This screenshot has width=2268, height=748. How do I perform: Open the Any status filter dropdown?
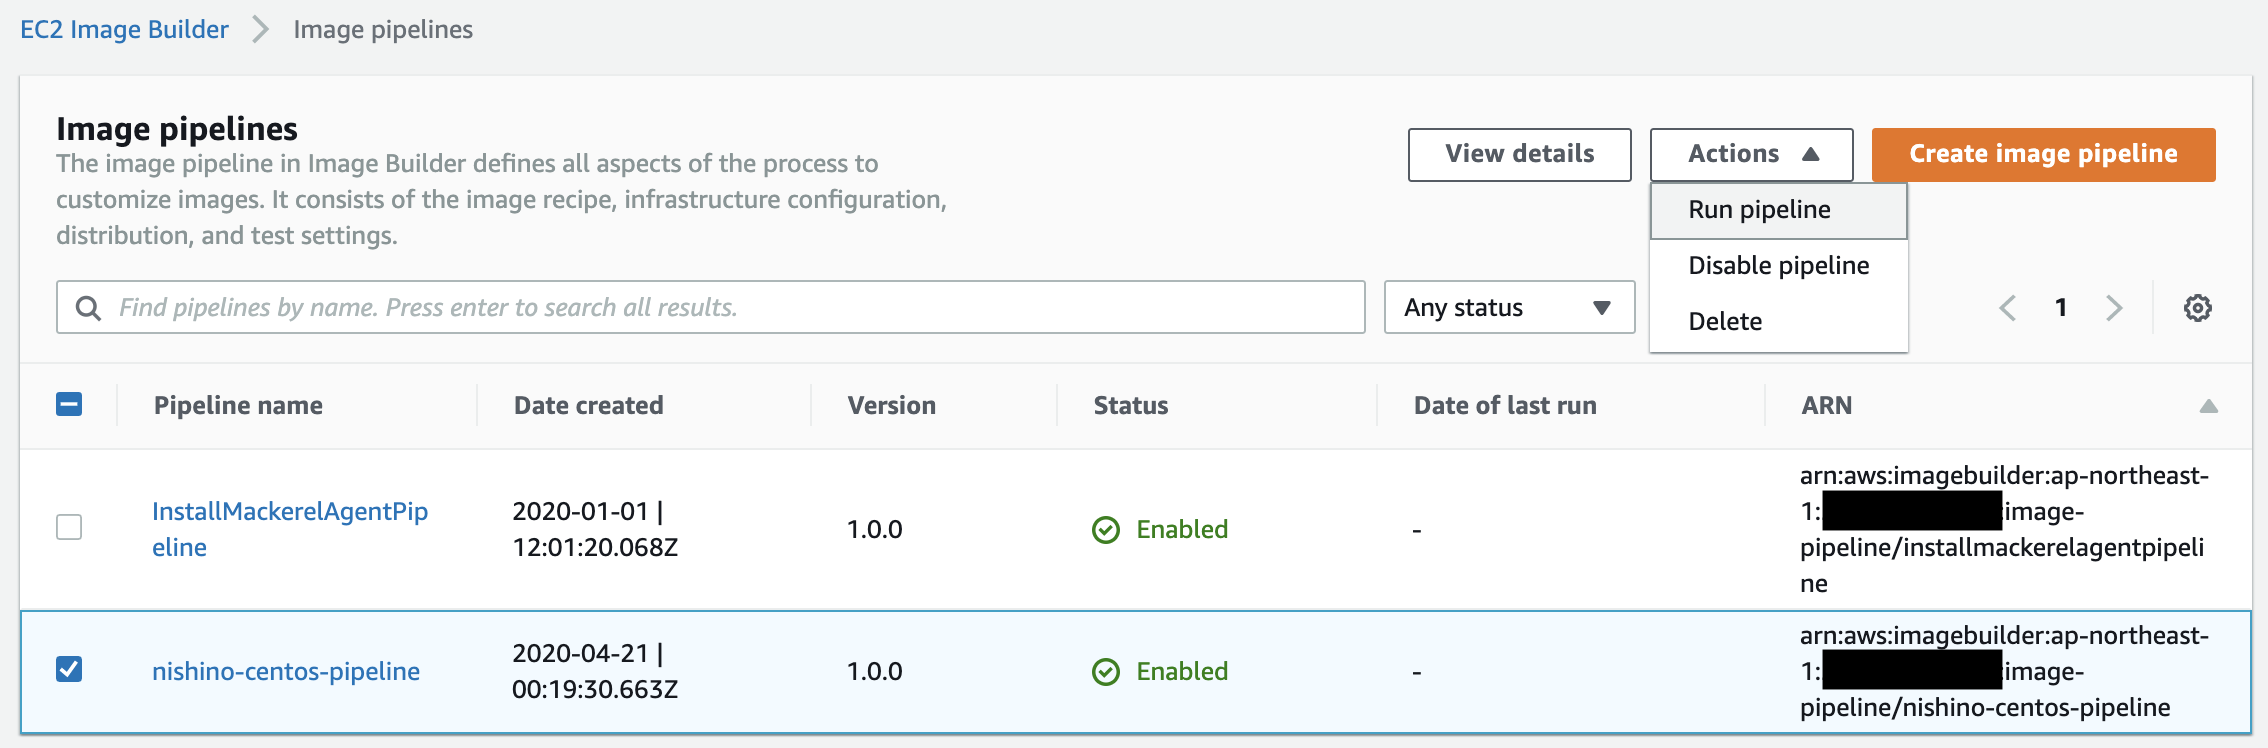1509,307
